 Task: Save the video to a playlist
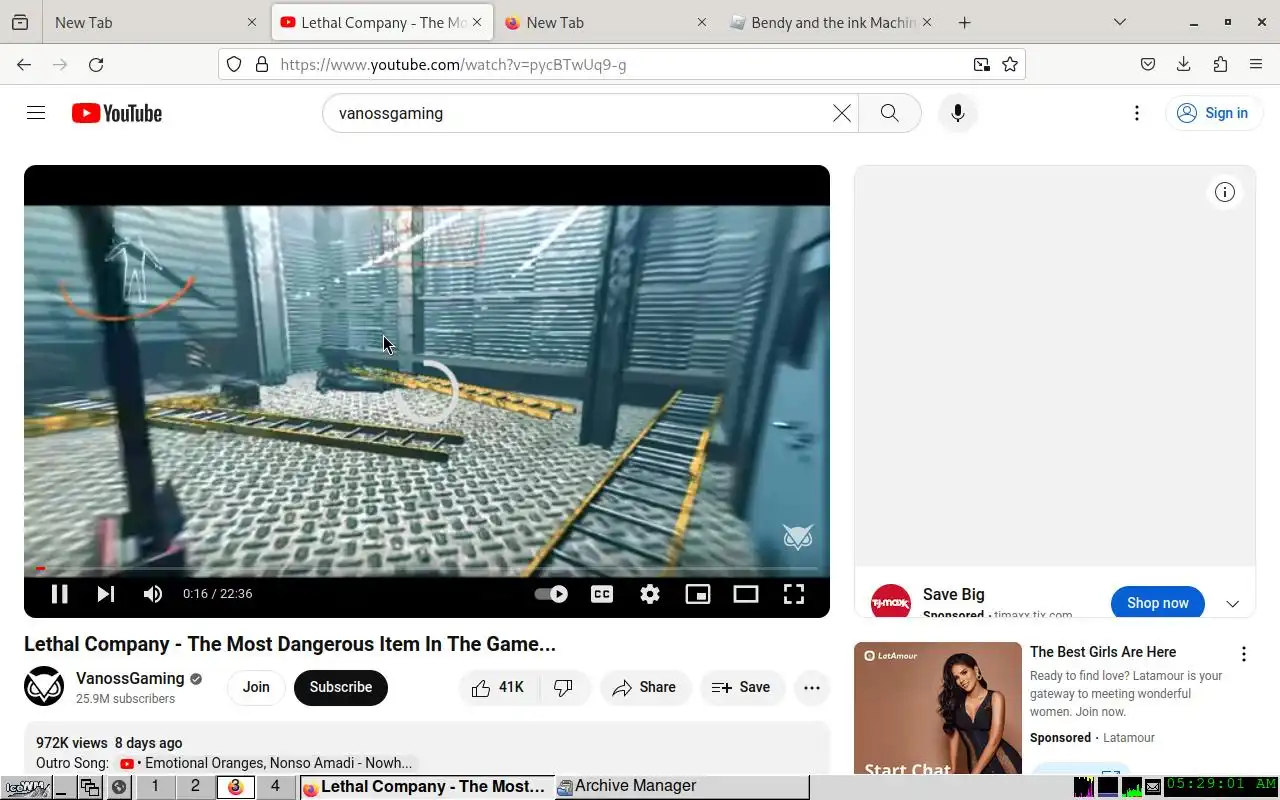741,687
